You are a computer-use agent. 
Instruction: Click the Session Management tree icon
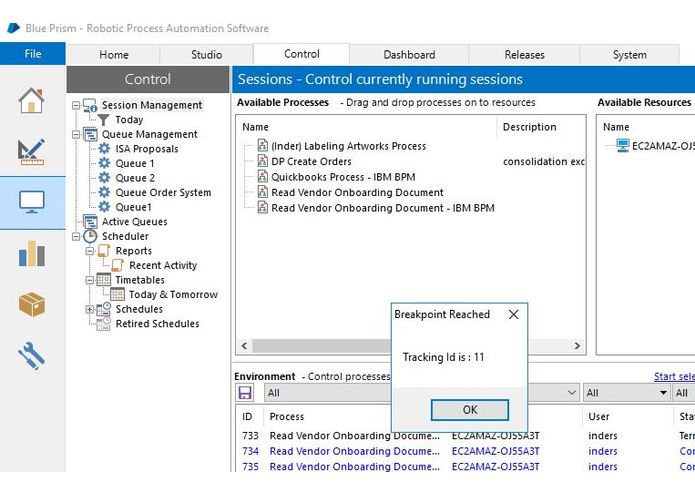(90, 105)
